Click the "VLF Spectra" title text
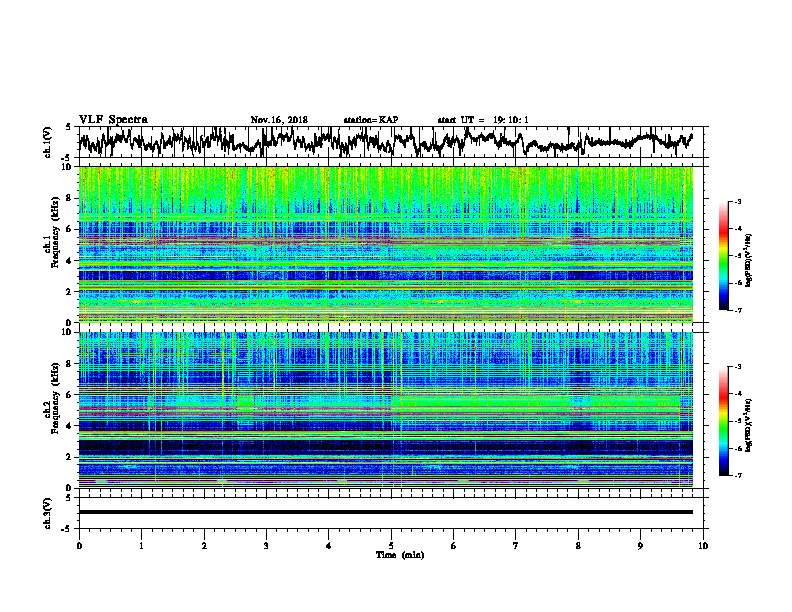Viewport: 792px width, 612px height. pyautogui.click(x=113, y=120)
